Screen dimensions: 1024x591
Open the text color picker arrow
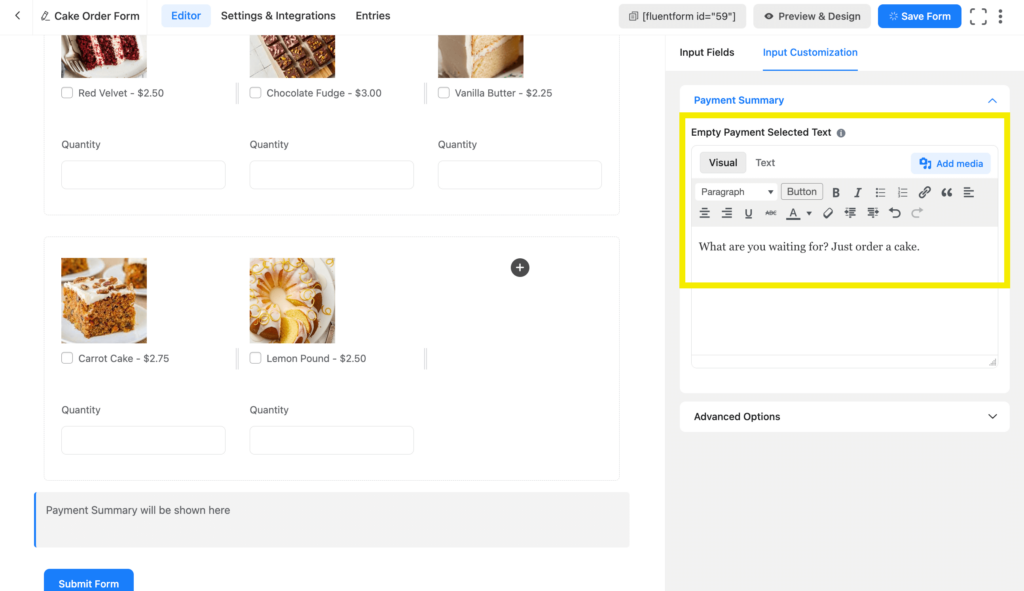808,213
